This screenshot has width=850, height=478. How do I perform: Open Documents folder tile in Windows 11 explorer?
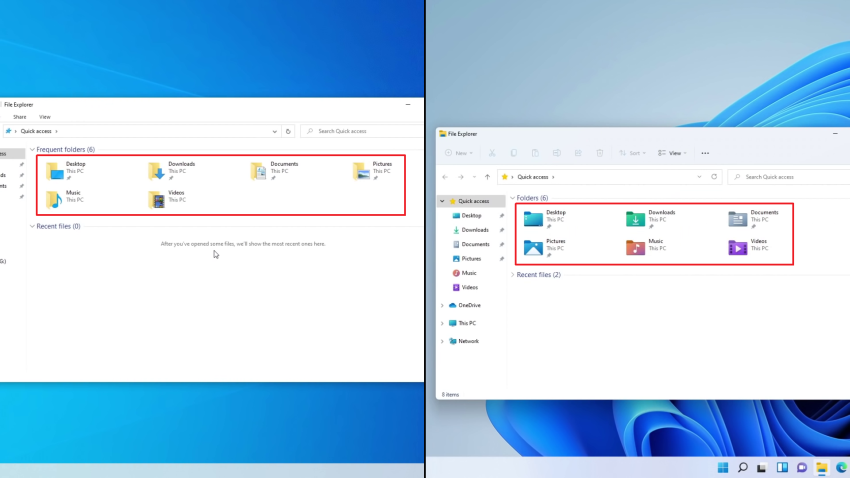pyautogui.click(x=754, y=219)
